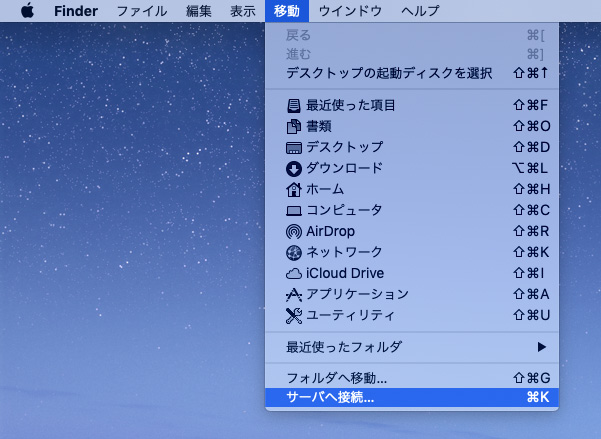
Task: Click the ⇧⌘H shortcut beside ホーム
Action: click(x=531, y=189)
